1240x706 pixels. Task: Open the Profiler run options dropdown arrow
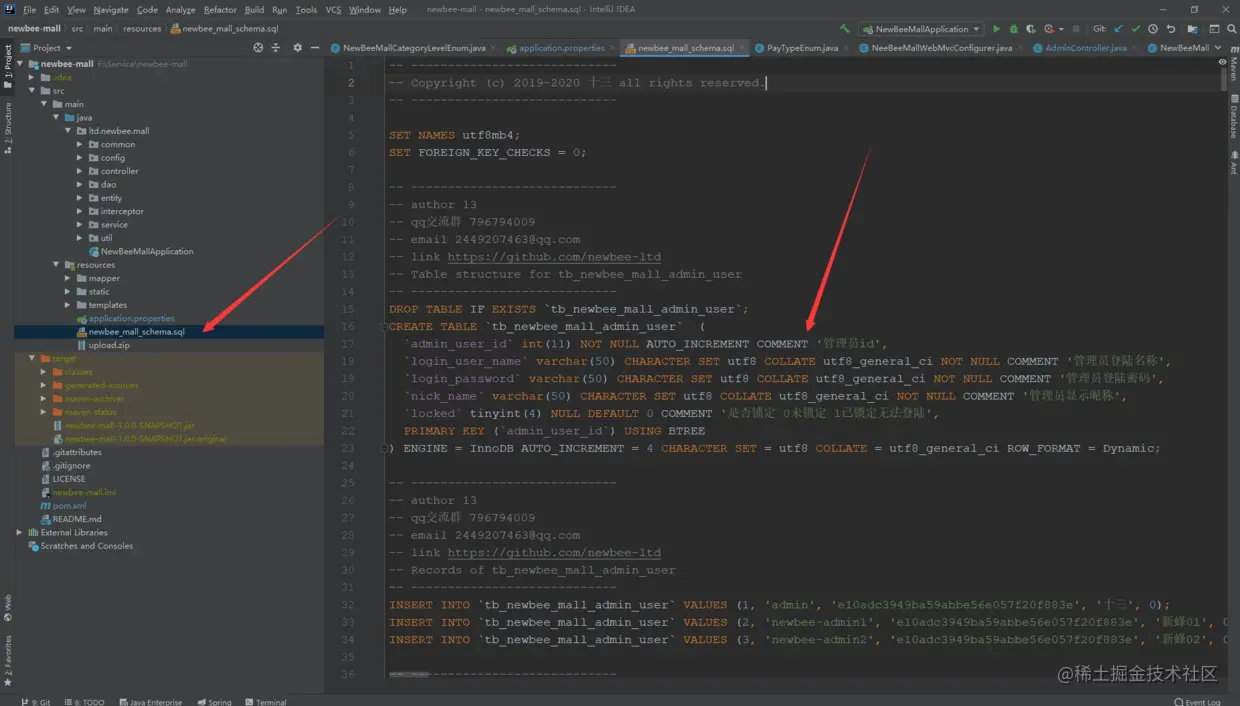(1060, 29)
